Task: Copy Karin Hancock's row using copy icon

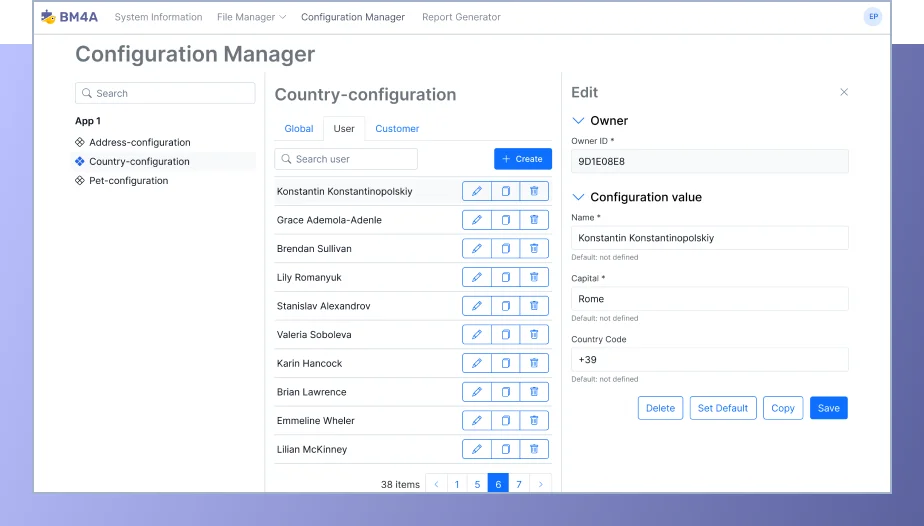Action: 505,363
